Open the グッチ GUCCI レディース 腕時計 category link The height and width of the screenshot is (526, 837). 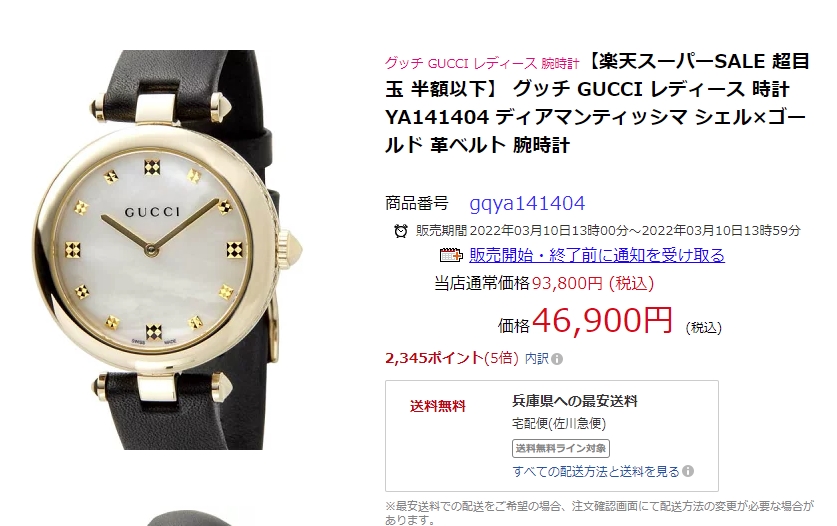[482, 64]
